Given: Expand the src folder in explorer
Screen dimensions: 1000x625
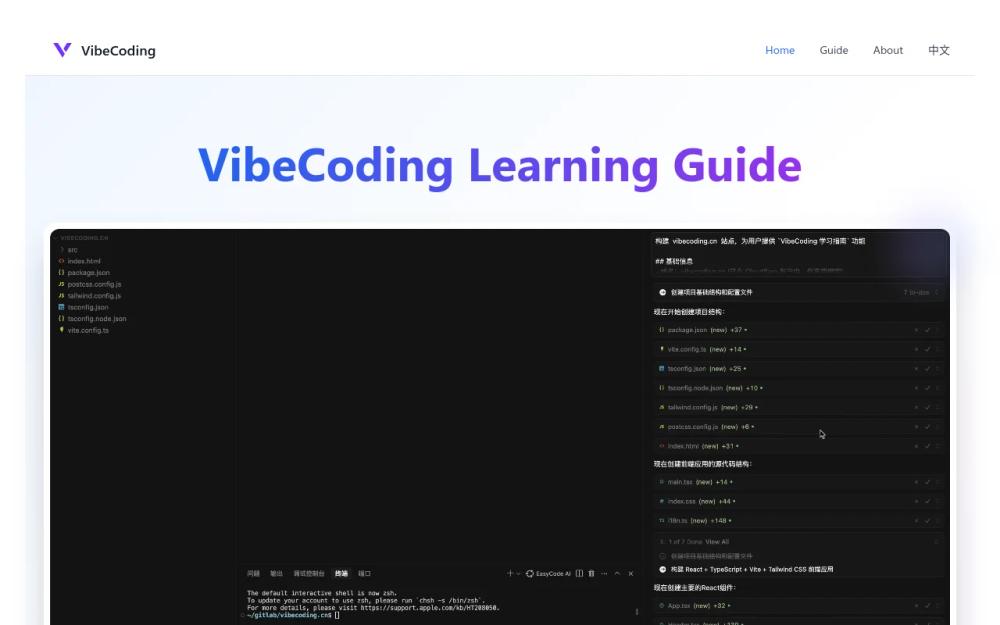Looking at the screenshot, I should click(x=69, y=249).
